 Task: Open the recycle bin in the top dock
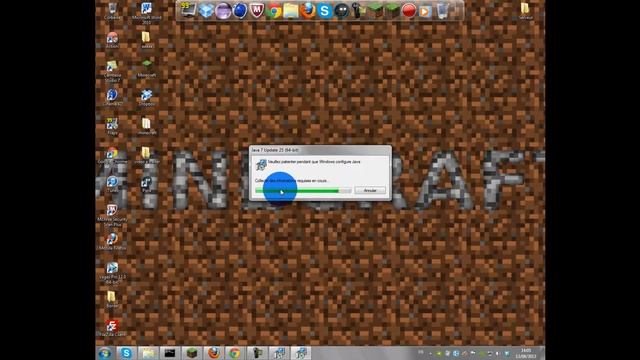(x=442, y=11)
